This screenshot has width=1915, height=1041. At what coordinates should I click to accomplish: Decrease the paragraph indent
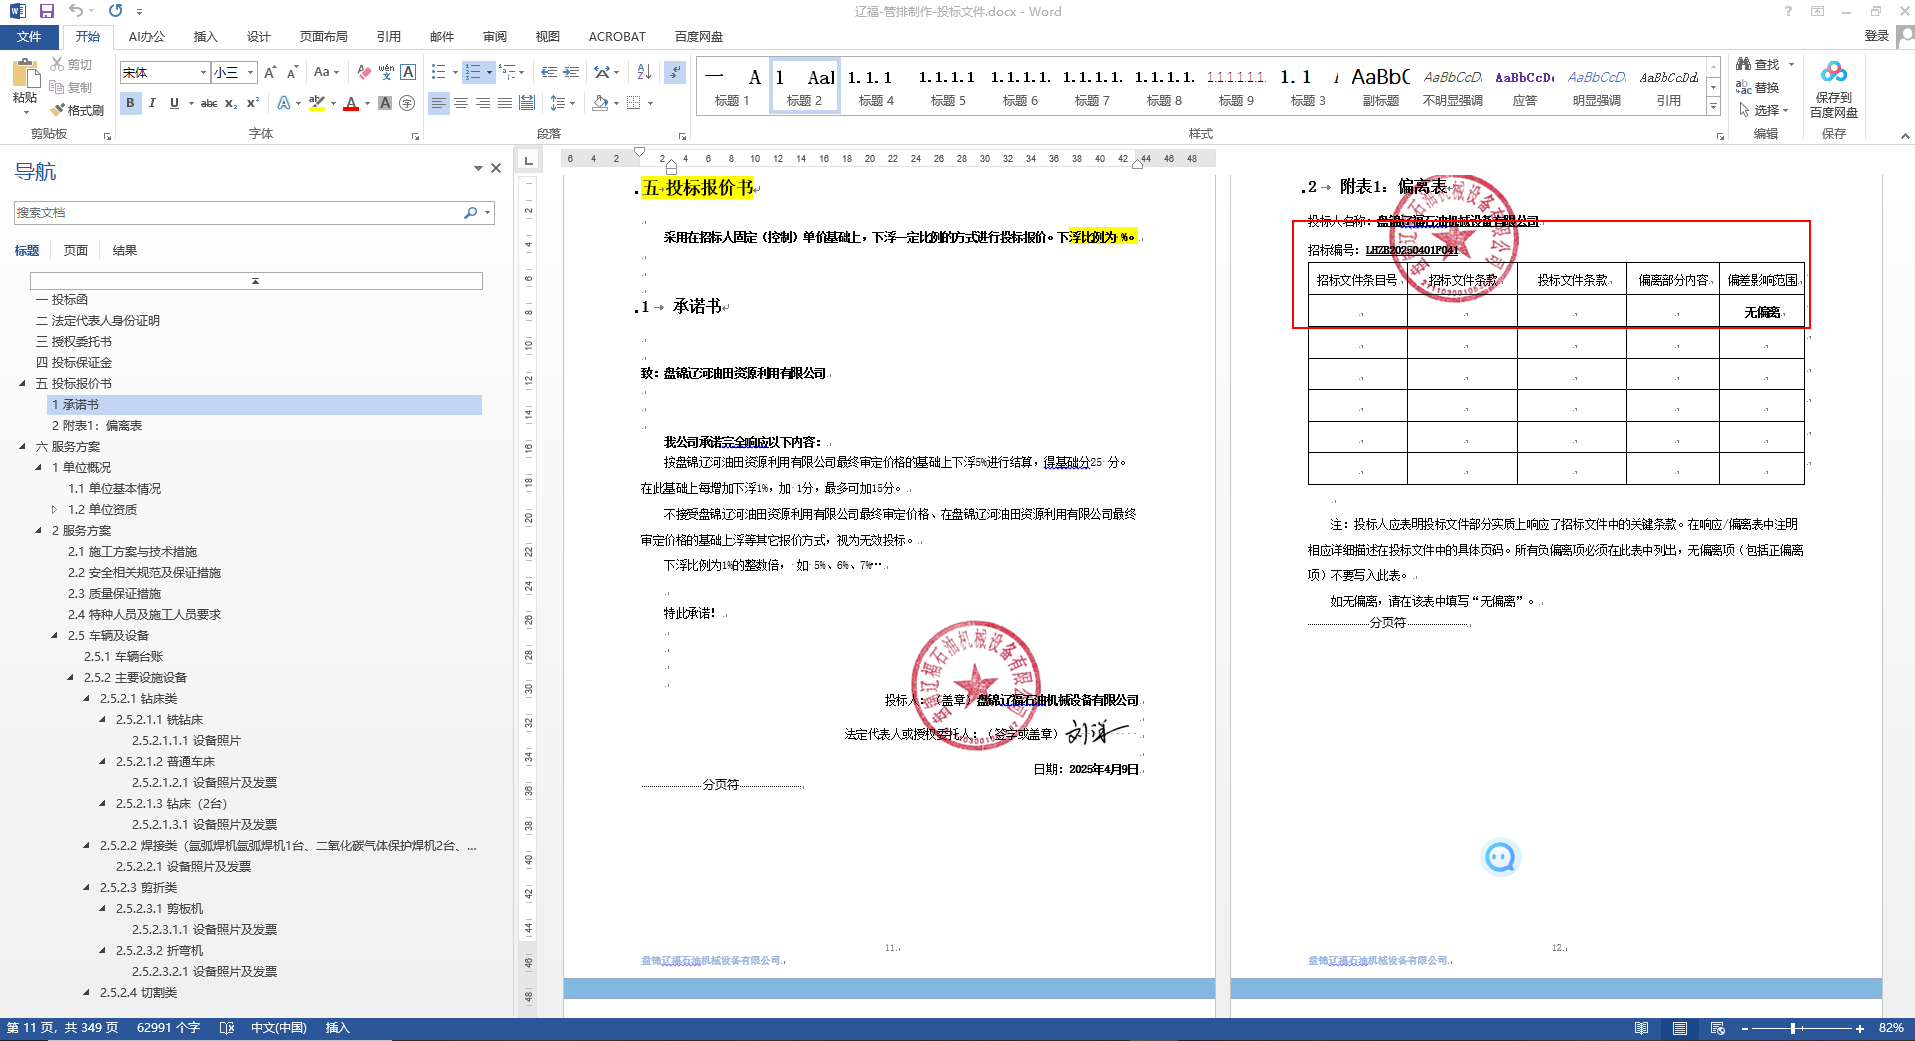[x=549, y=72]
